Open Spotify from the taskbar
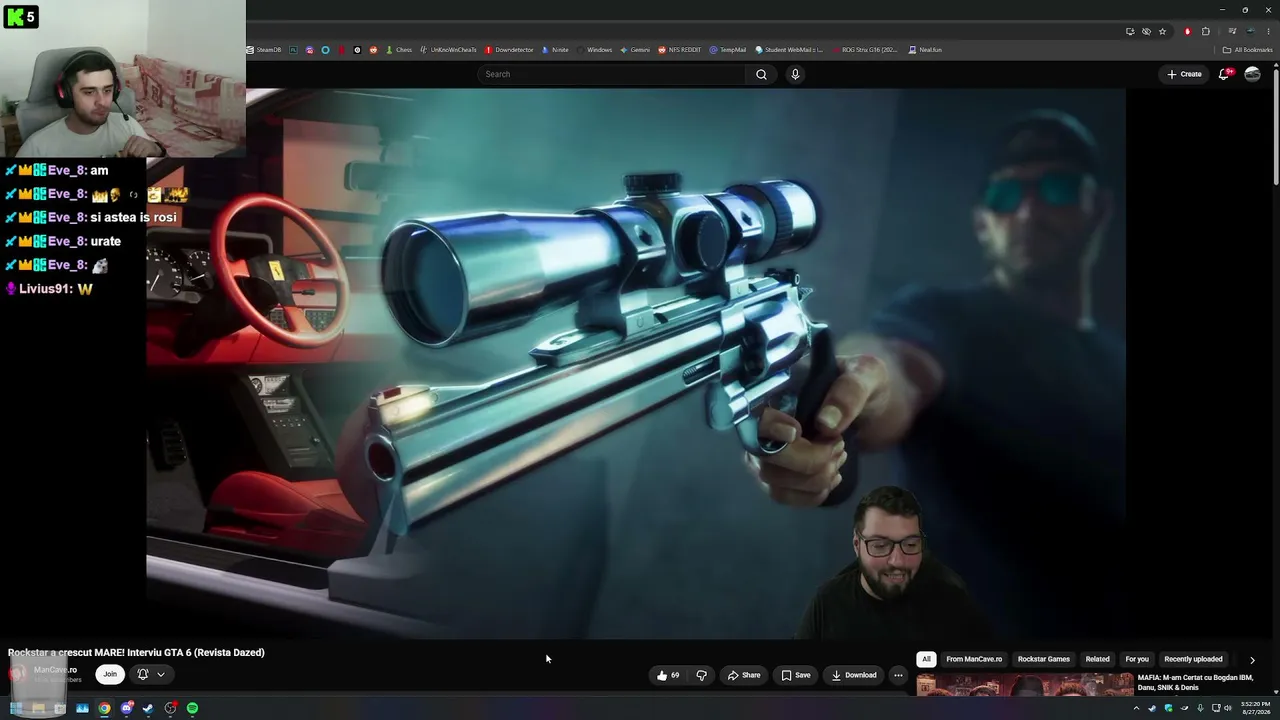 192,708
